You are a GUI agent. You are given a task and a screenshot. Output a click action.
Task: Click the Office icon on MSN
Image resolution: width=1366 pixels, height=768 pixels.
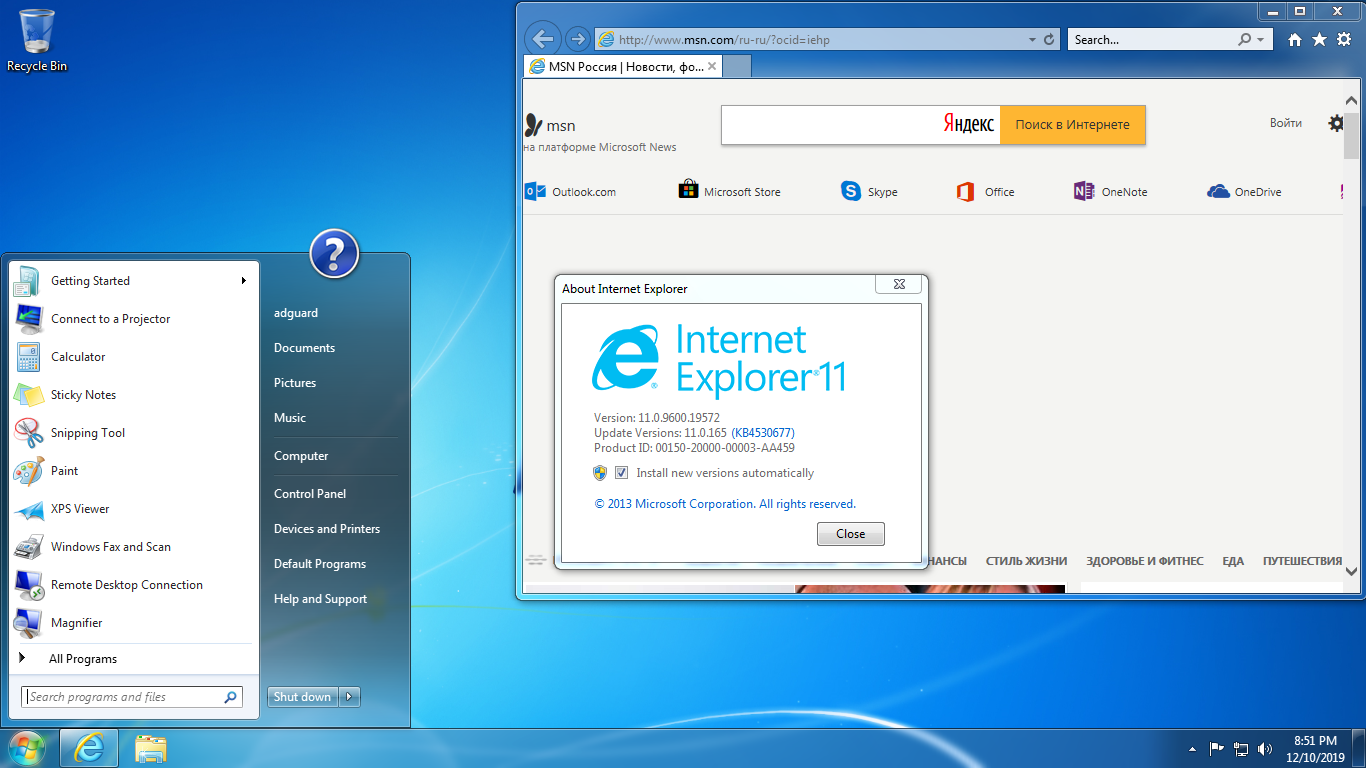coord(965,191)
